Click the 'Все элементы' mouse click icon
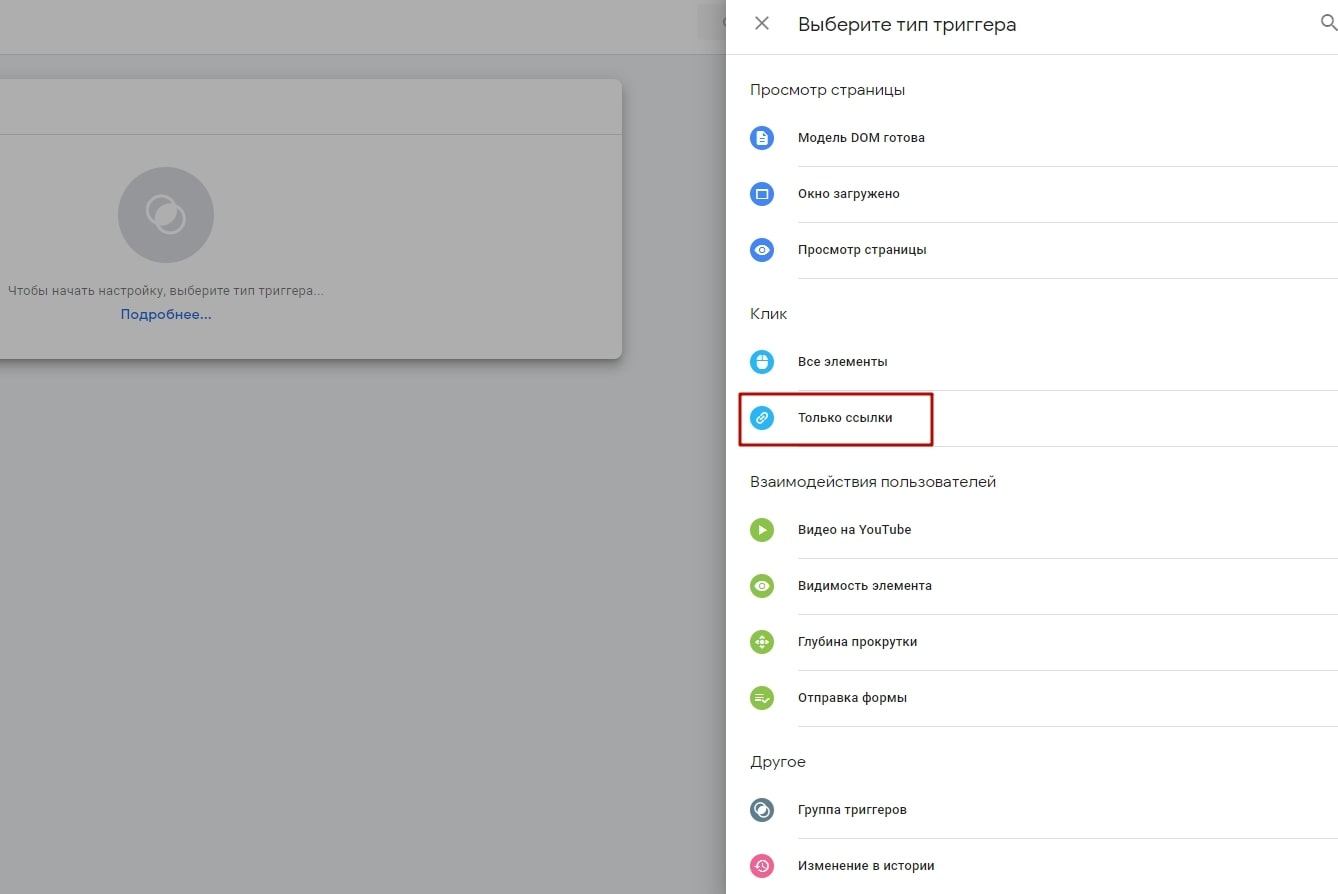1338x894 pixels. click(762, 362)
